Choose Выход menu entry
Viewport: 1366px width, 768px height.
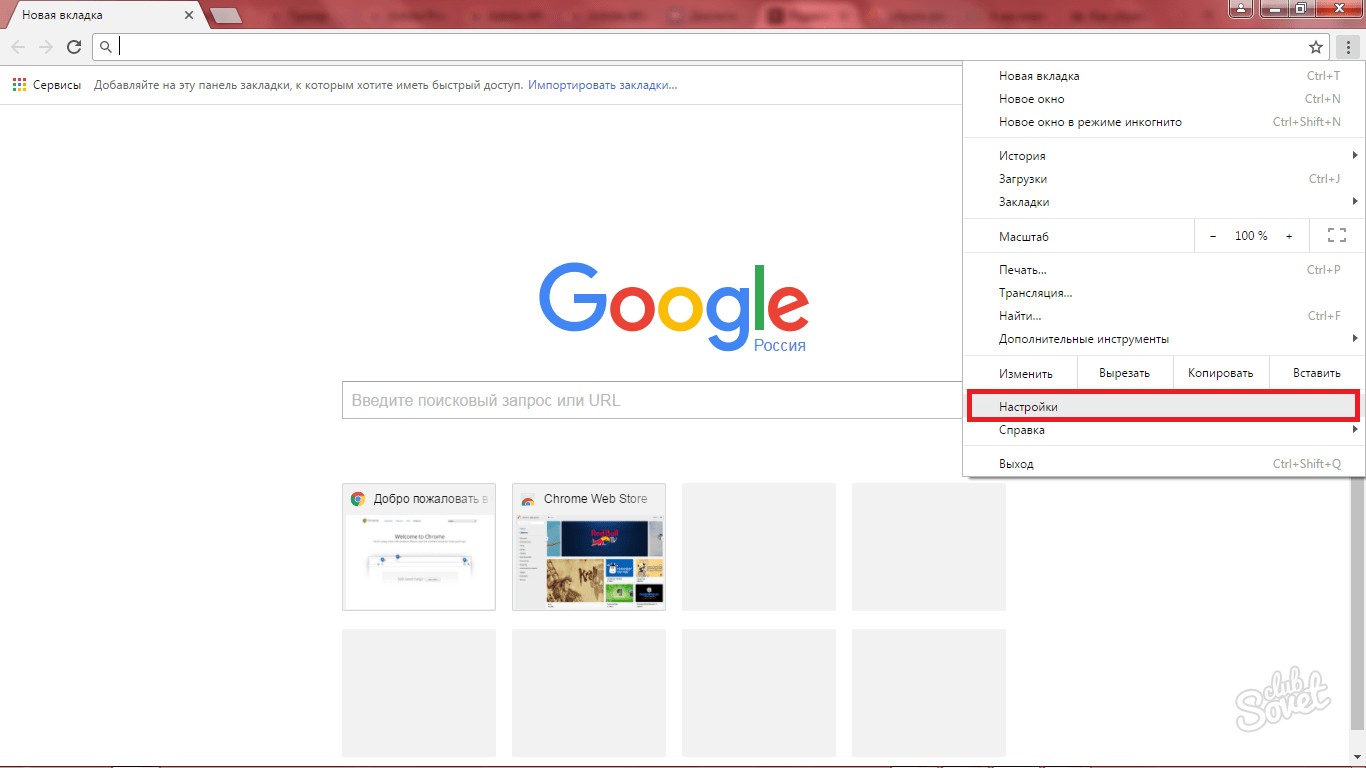[x=1164, y=464]
